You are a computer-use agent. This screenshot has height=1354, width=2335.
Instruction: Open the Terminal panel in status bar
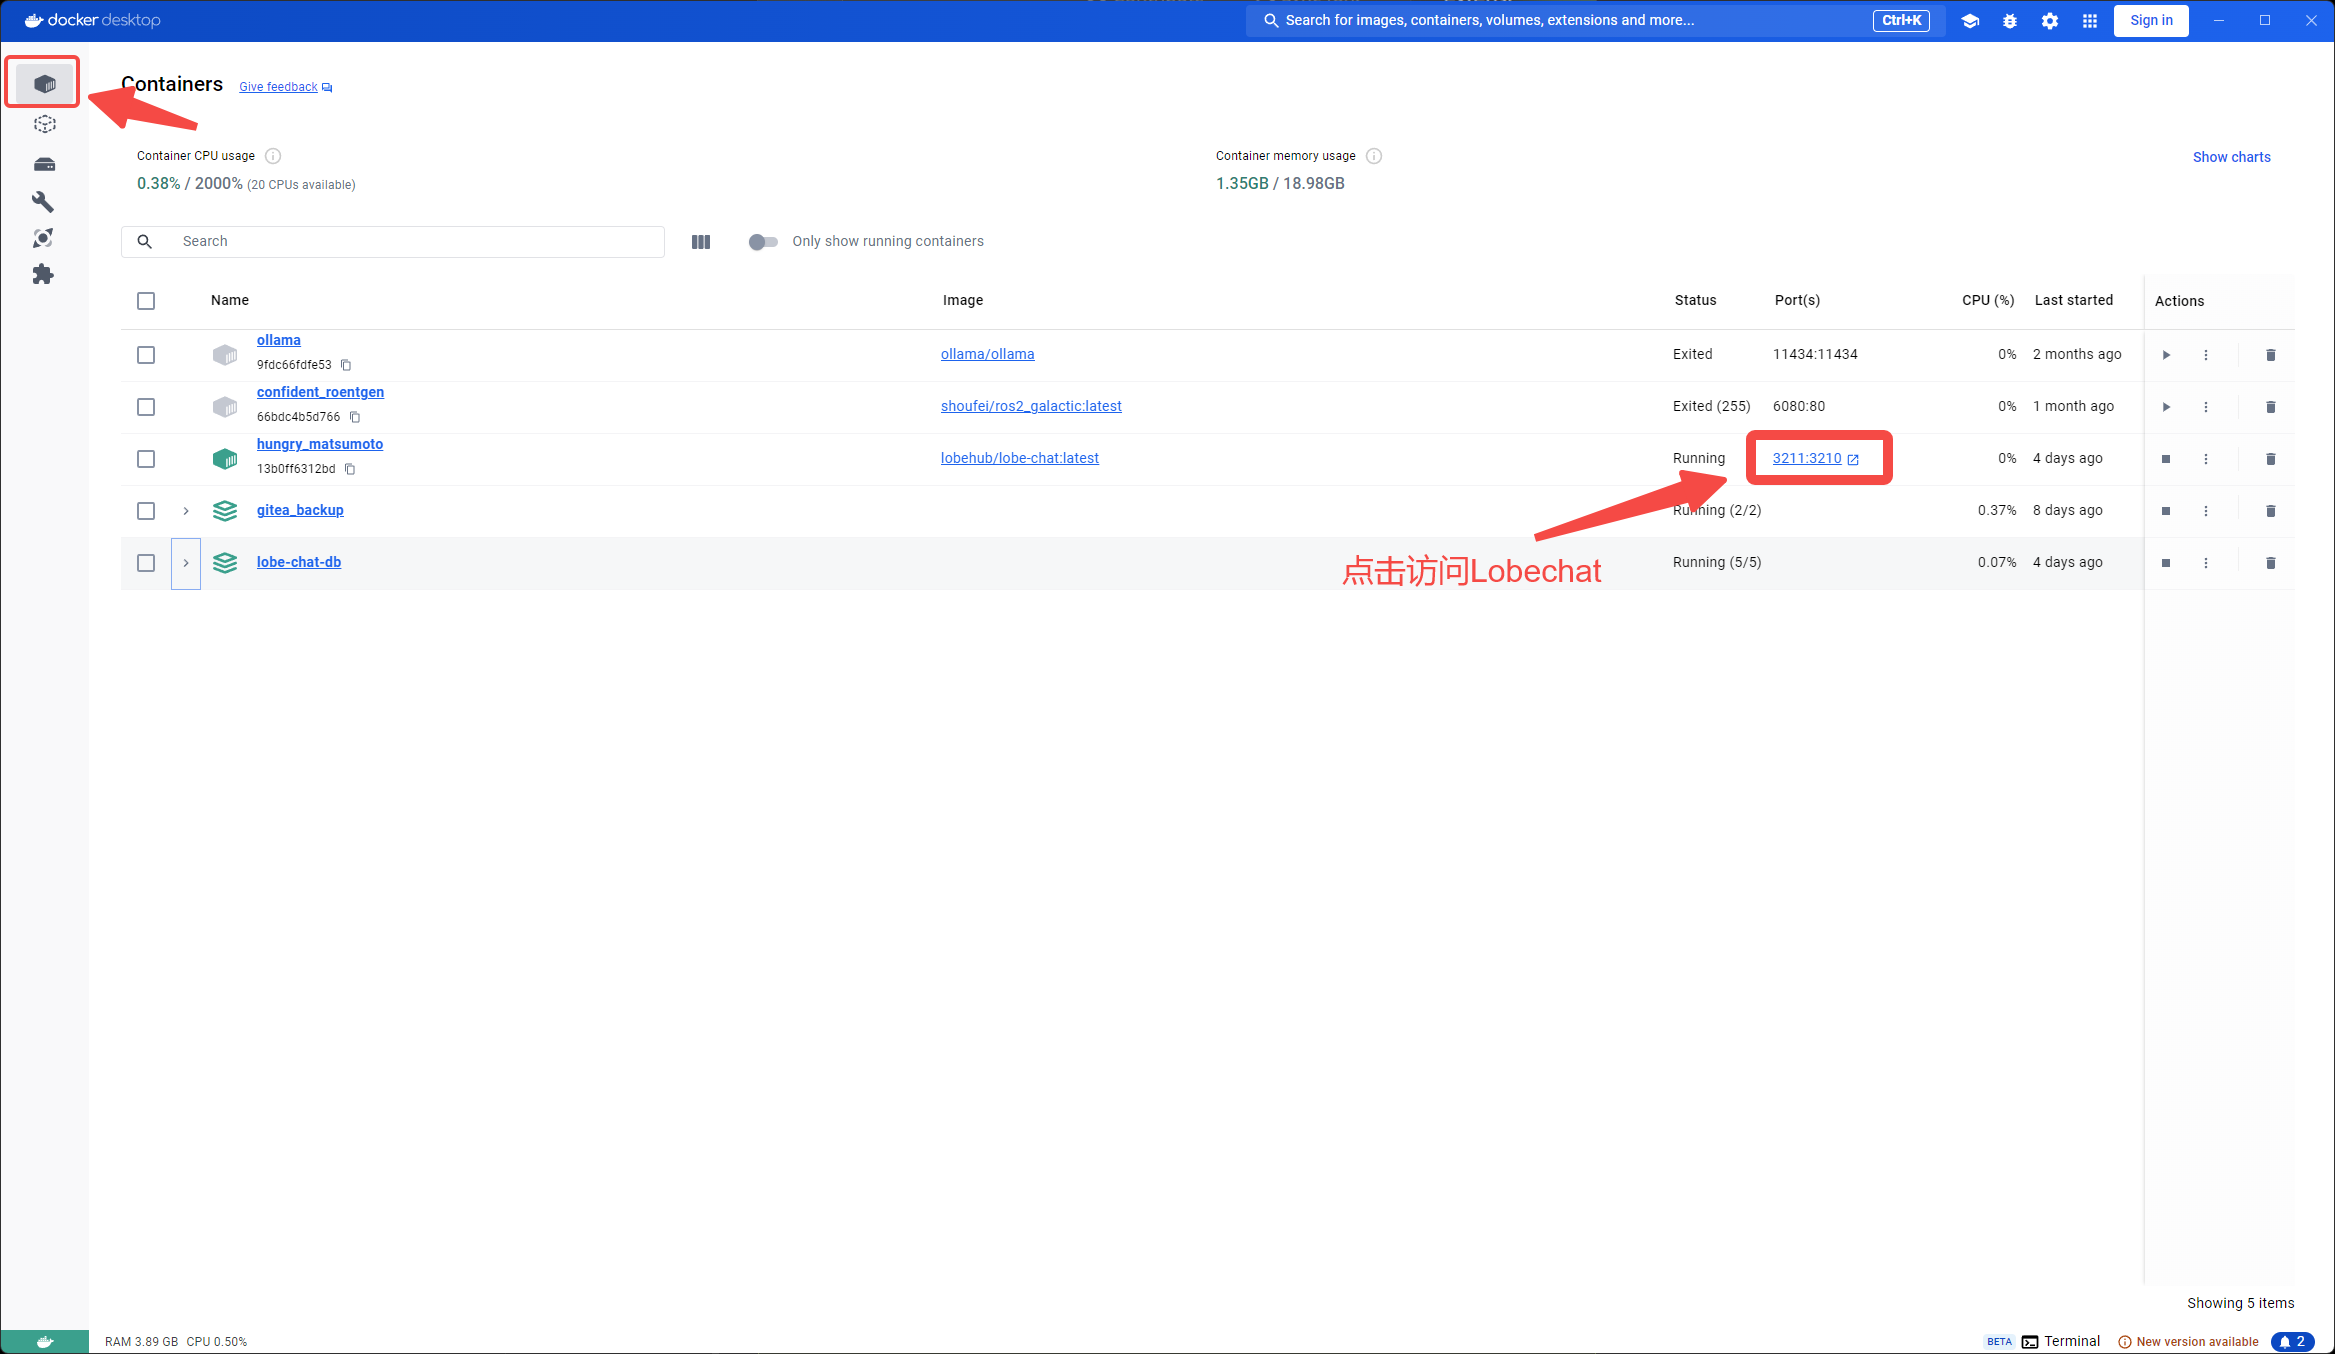[x=2061, y=1341]
